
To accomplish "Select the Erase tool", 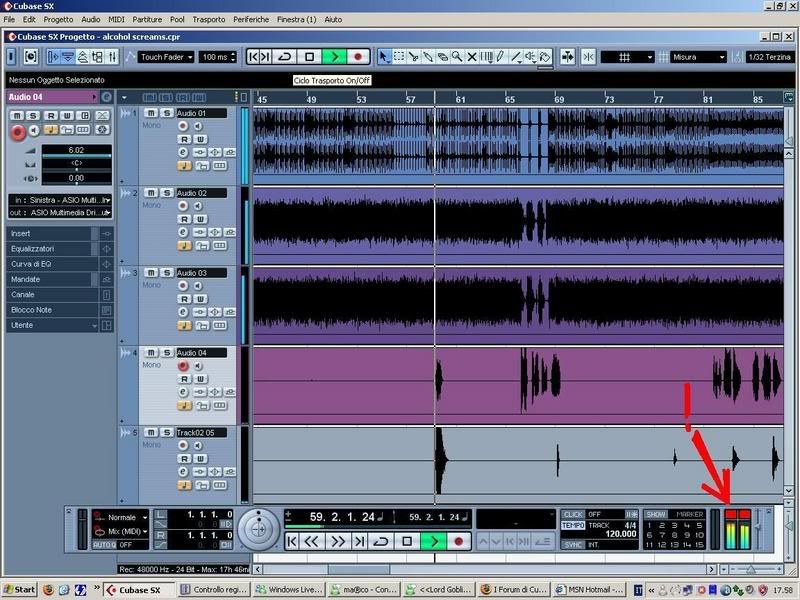I will tap(442, 57).
